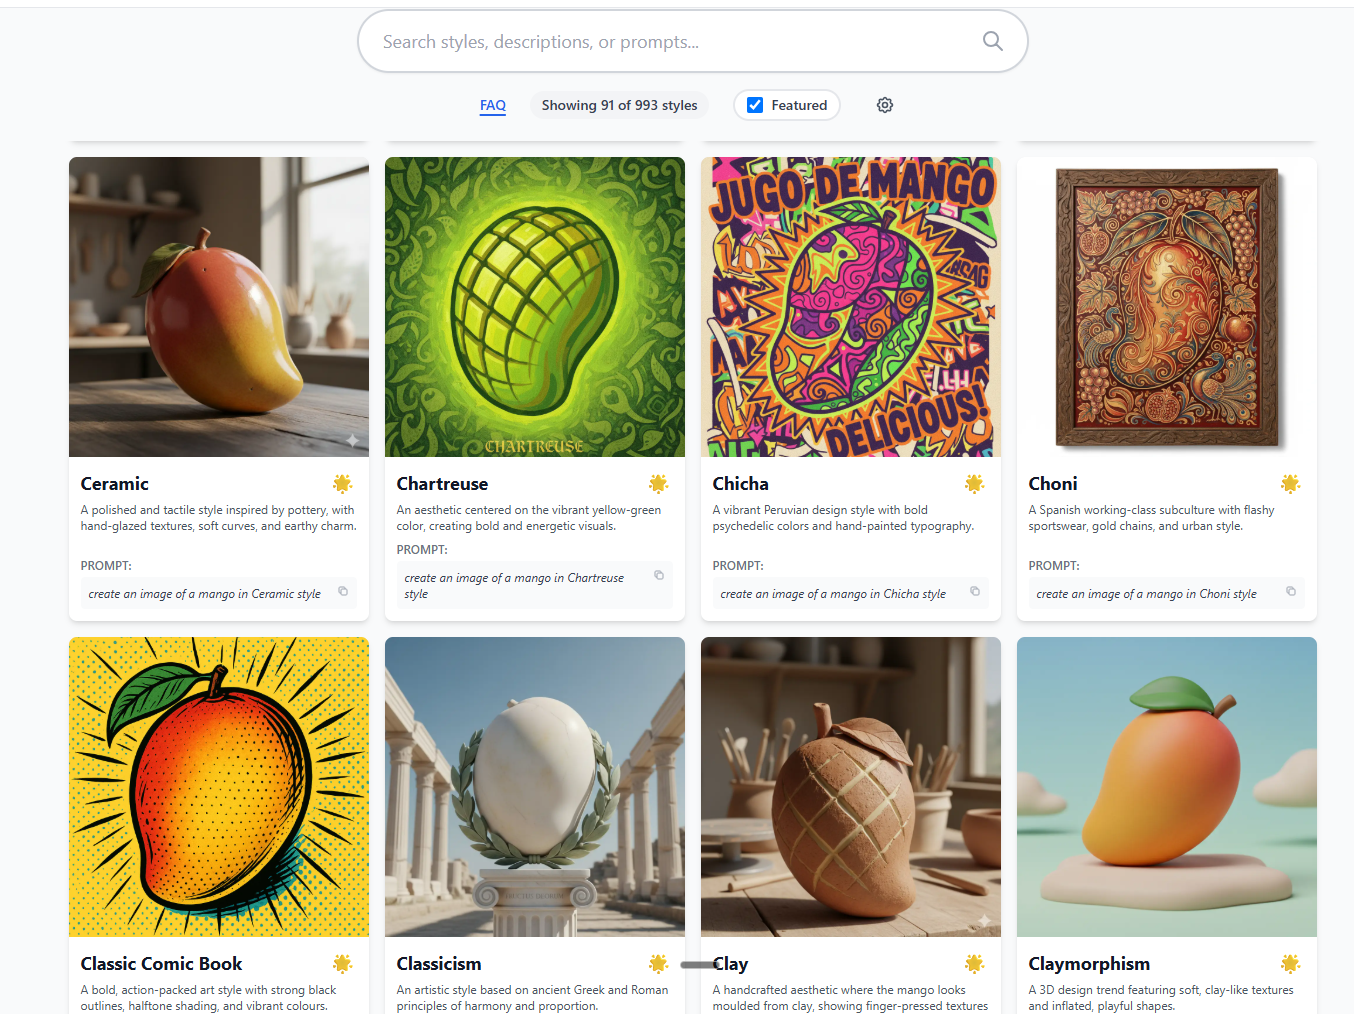Click the star badge on Classic Comic Book

click(342, 964)
